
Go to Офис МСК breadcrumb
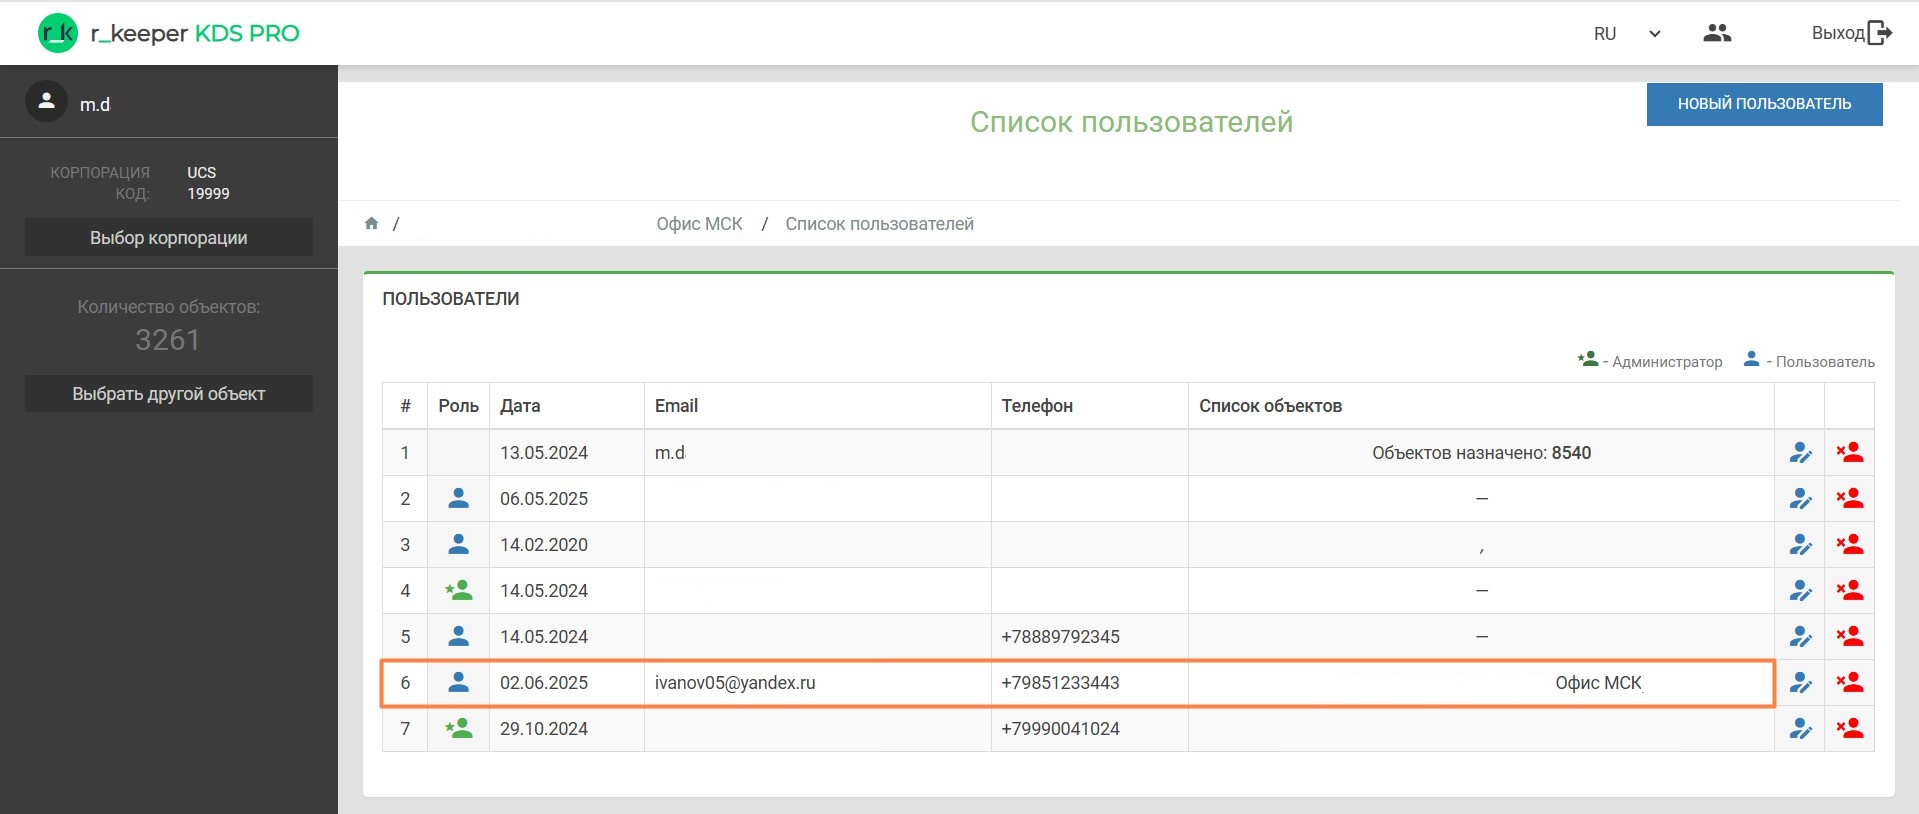[699, 224]
